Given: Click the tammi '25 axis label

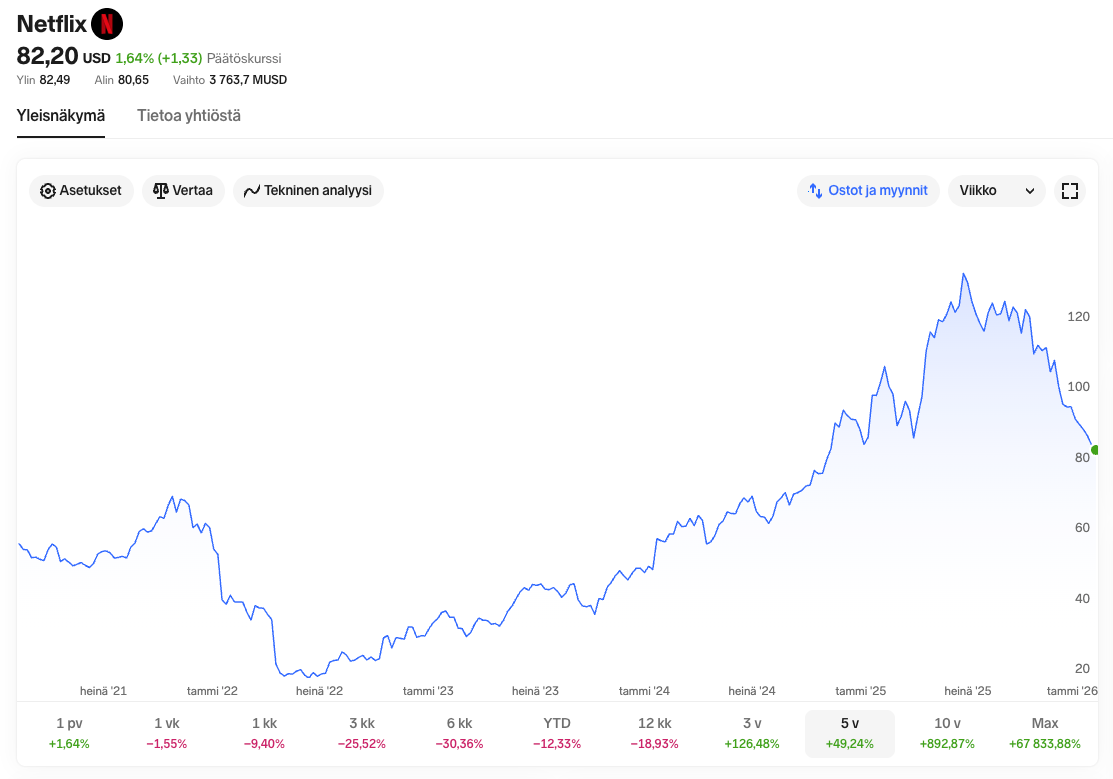Looking at the screenshot, I should (x=861, y=691).
